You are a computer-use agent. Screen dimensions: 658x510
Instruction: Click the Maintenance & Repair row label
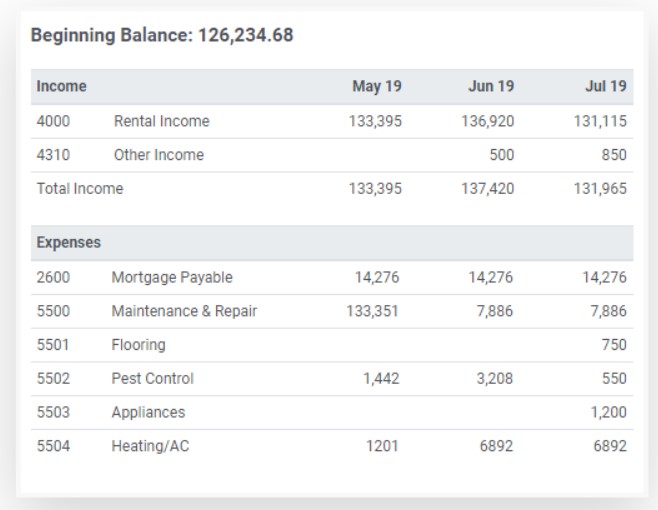coord(184,311)
